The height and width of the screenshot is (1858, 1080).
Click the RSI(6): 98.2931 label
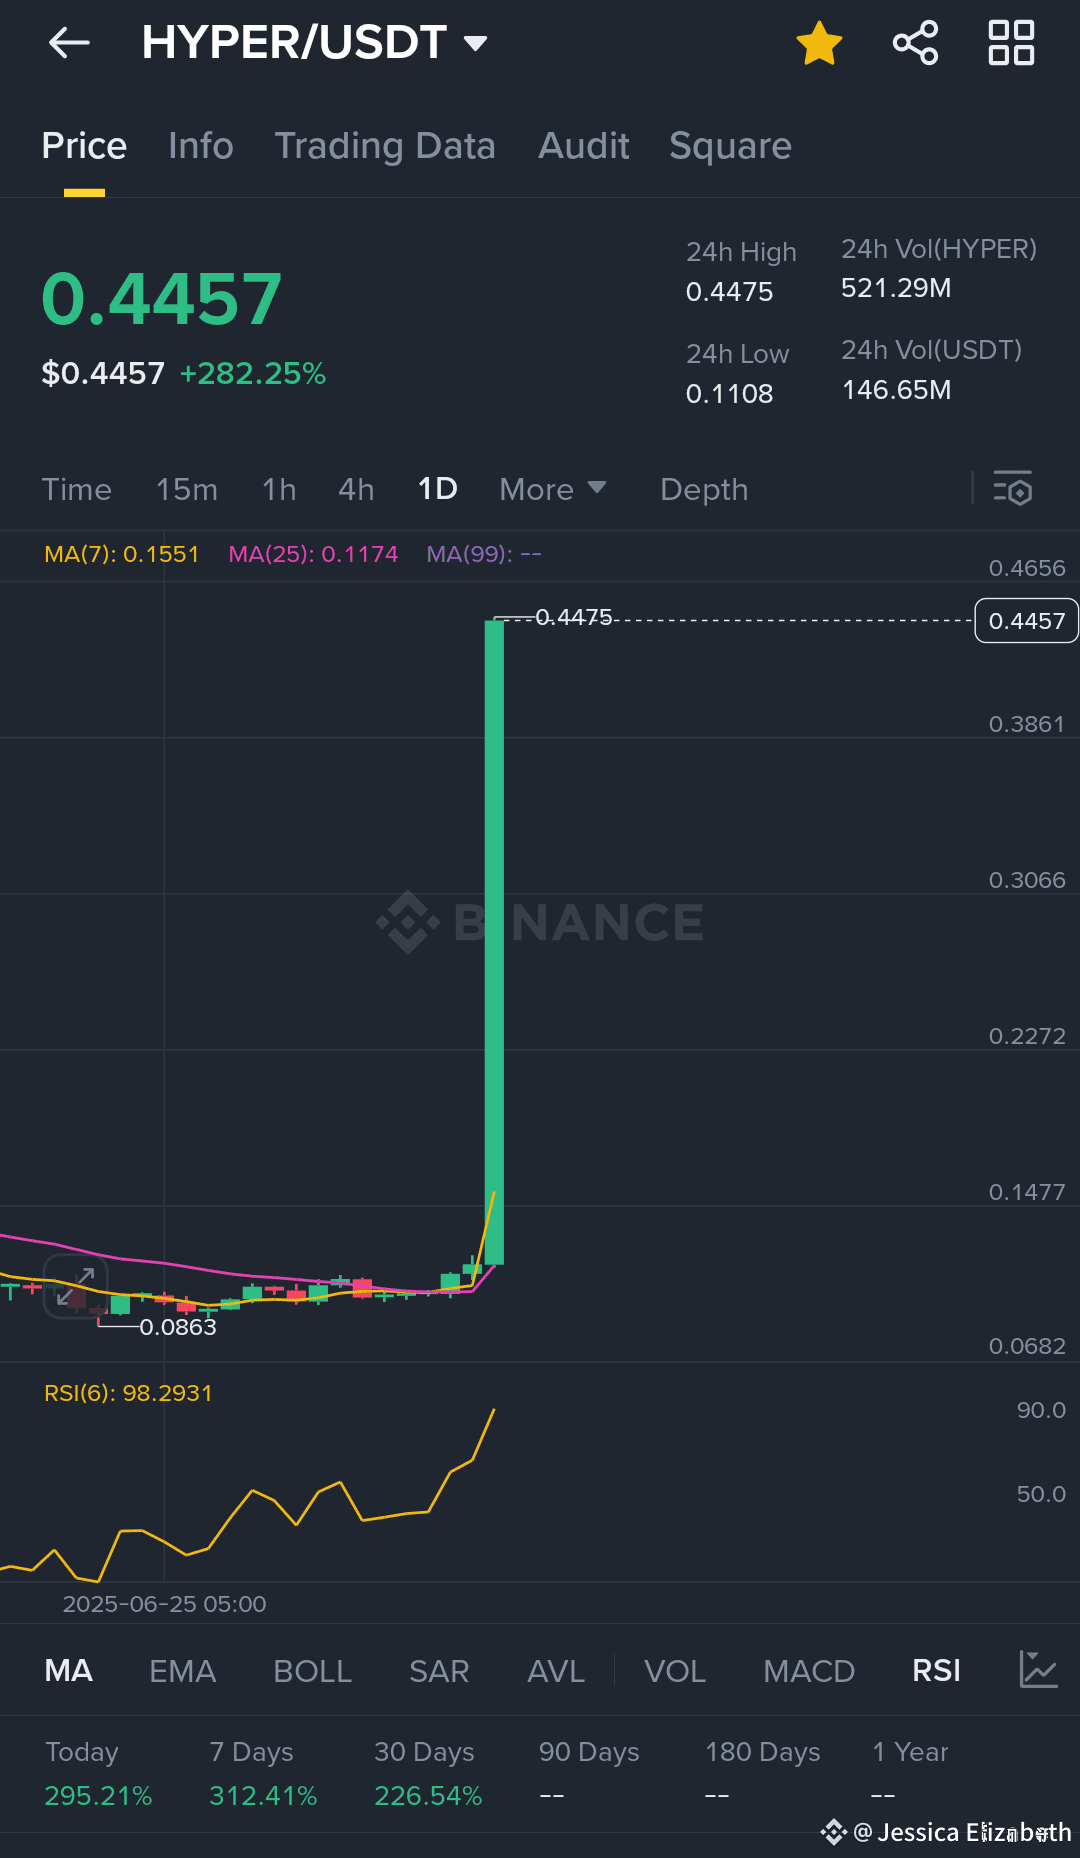point(128,1393)
